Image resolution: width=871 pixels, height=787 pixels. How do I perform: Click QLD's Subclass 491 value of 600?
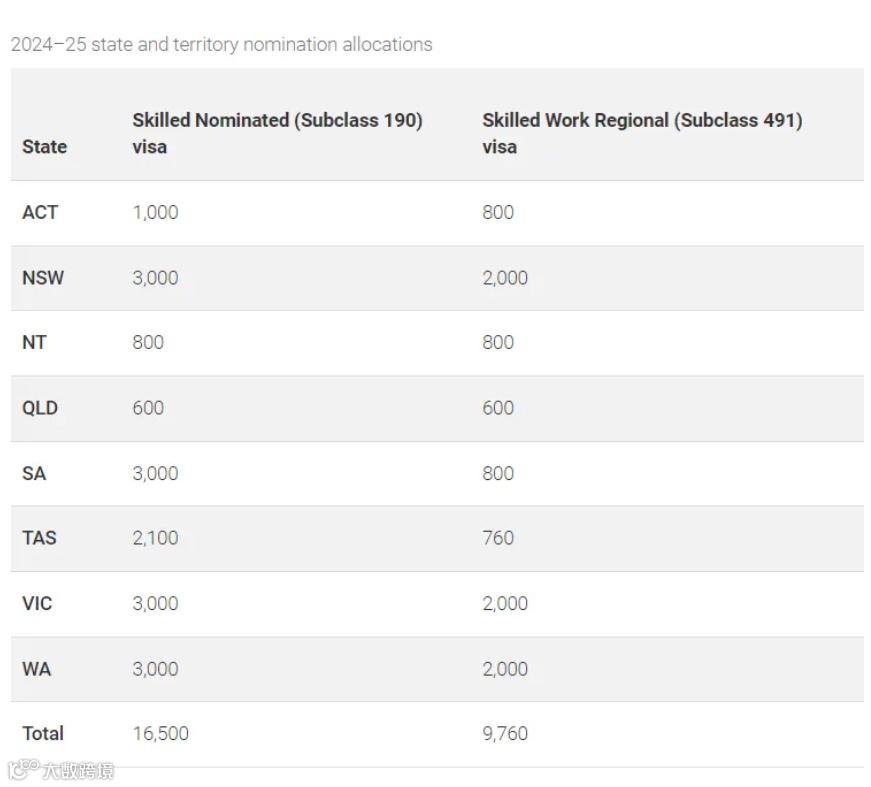point(498,408)
